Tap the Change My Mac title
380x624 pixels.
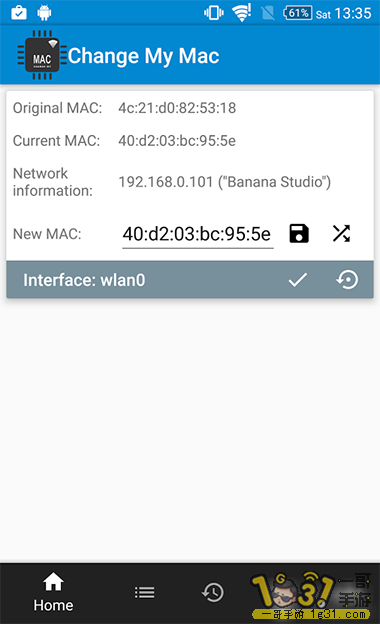143,56
